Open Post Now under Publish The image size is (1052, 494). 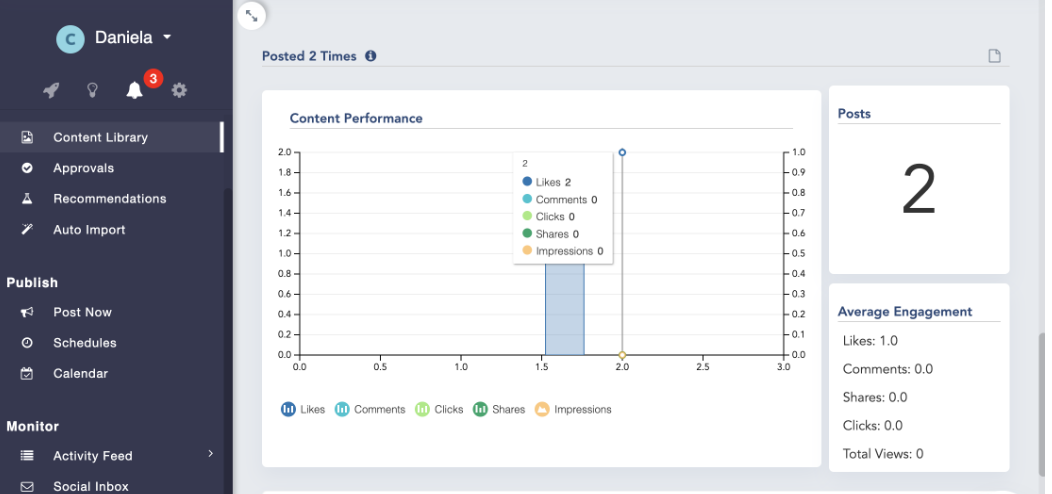coord(82,312)
